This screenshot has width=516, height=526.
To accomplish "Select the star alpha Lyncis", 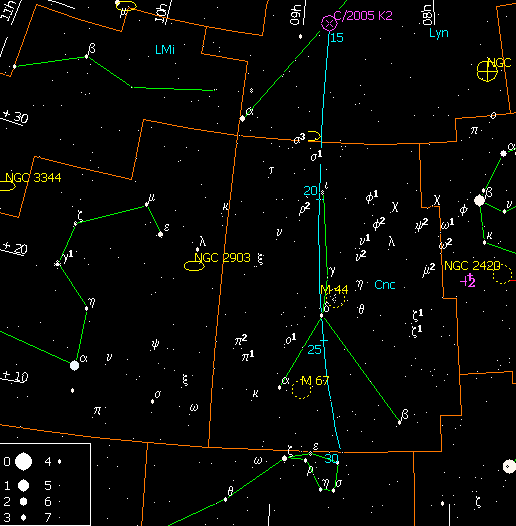I will point(242,118).
